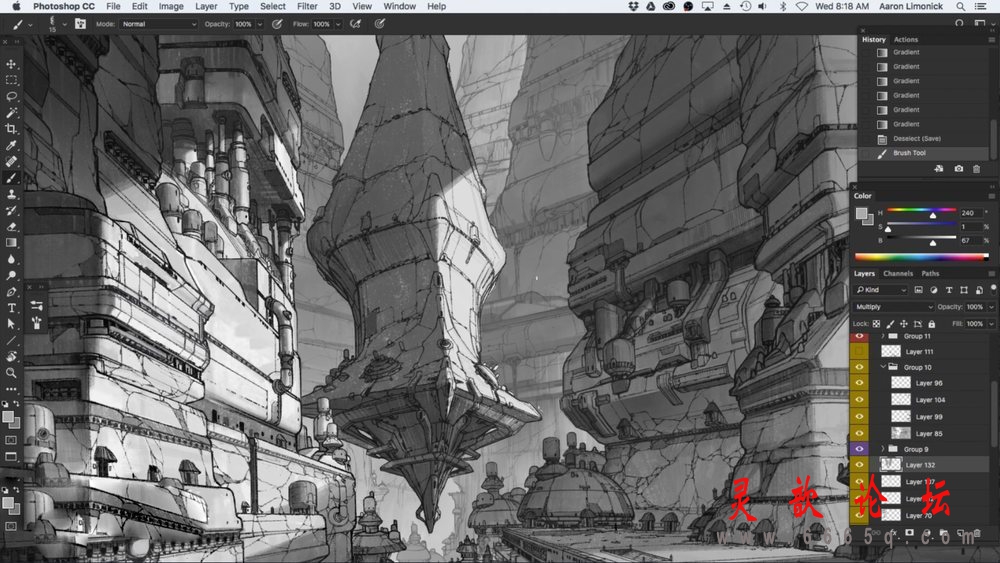Screen dimensions: 1000x563
Task: Open the Brush Settings panel toggle
Action: click(80, 24)
